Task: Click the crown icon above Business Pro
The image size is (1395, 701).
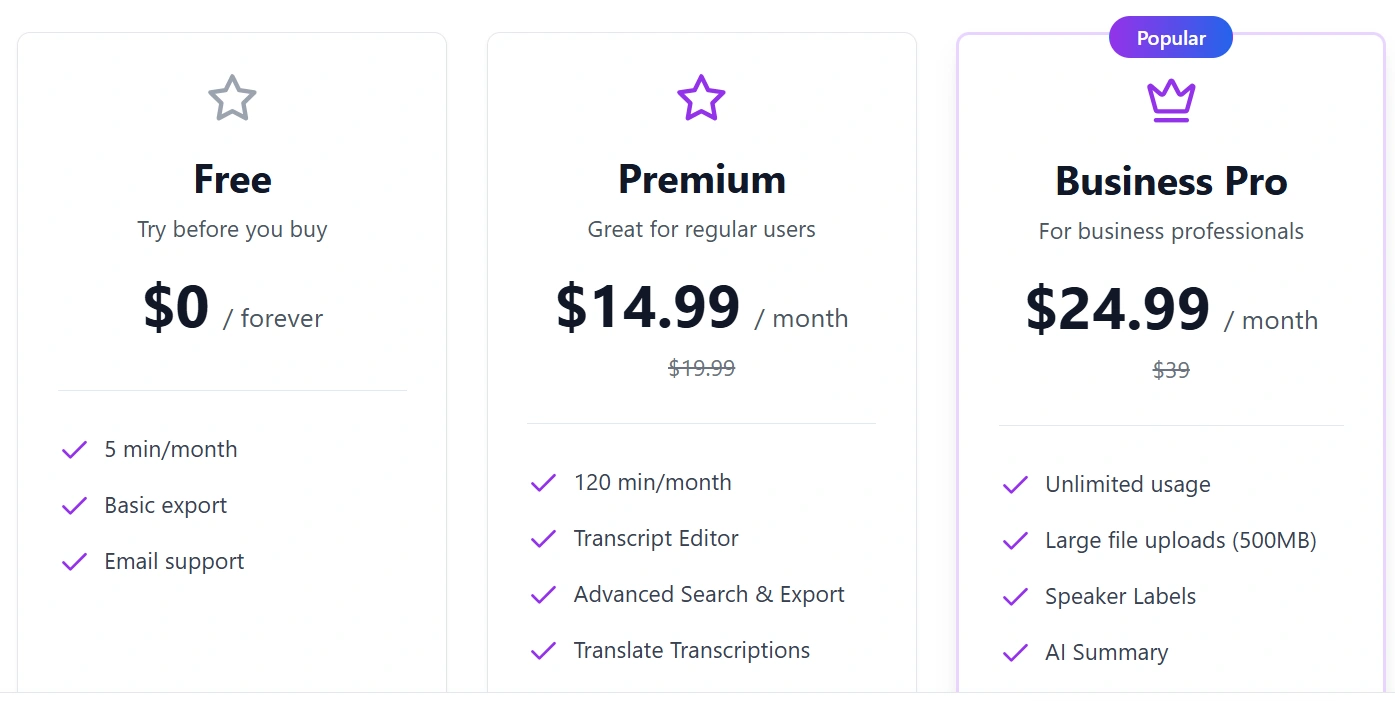Action: click(1171, 100)
